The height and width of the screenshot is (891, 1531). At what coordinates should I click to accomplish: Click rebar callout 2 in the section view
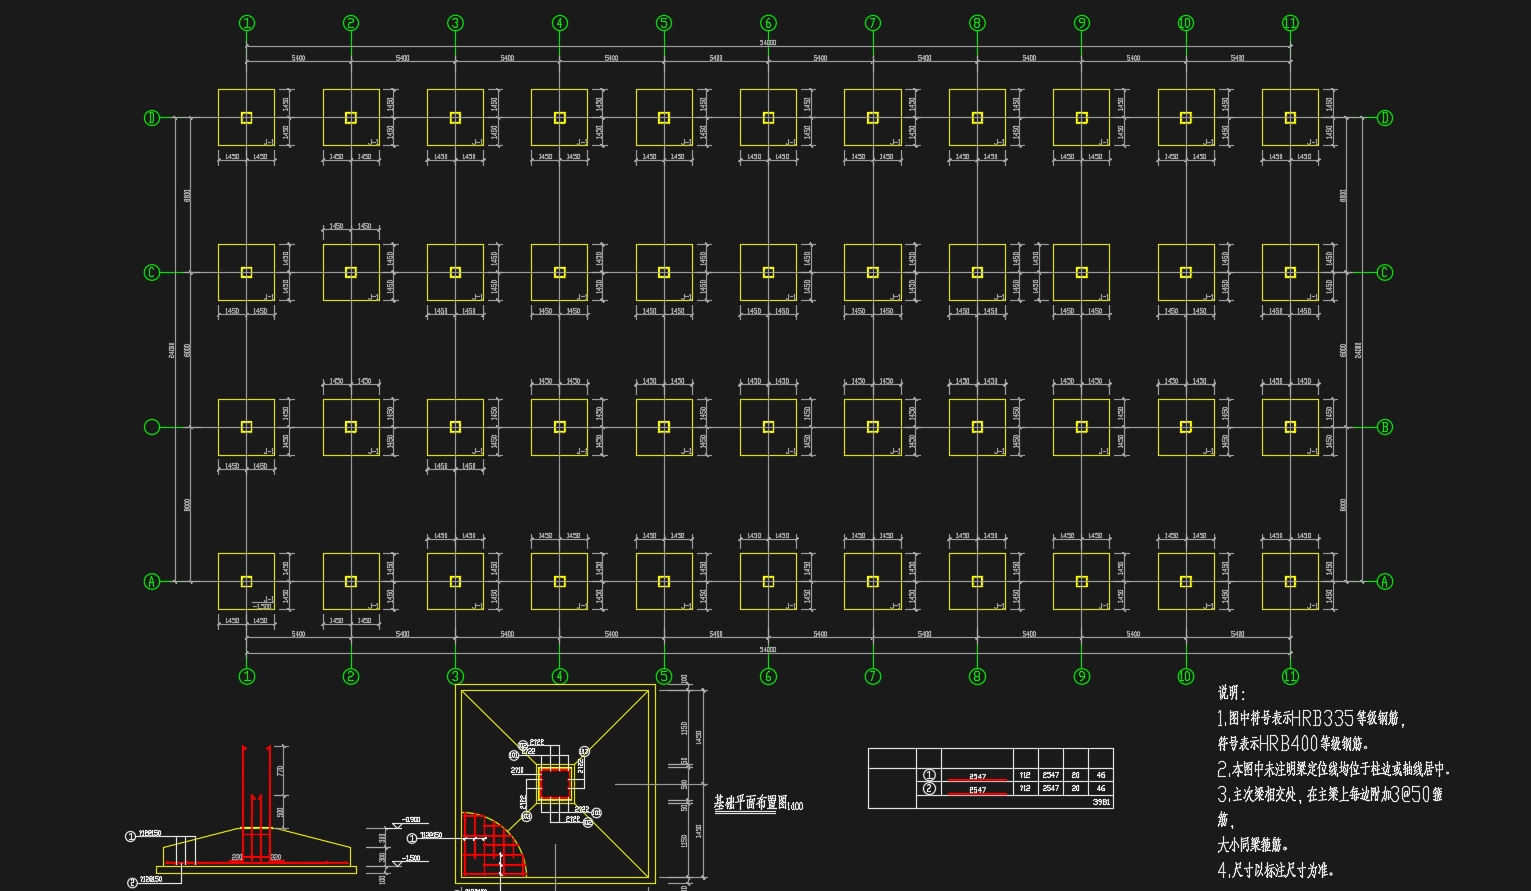coord(132,882)
